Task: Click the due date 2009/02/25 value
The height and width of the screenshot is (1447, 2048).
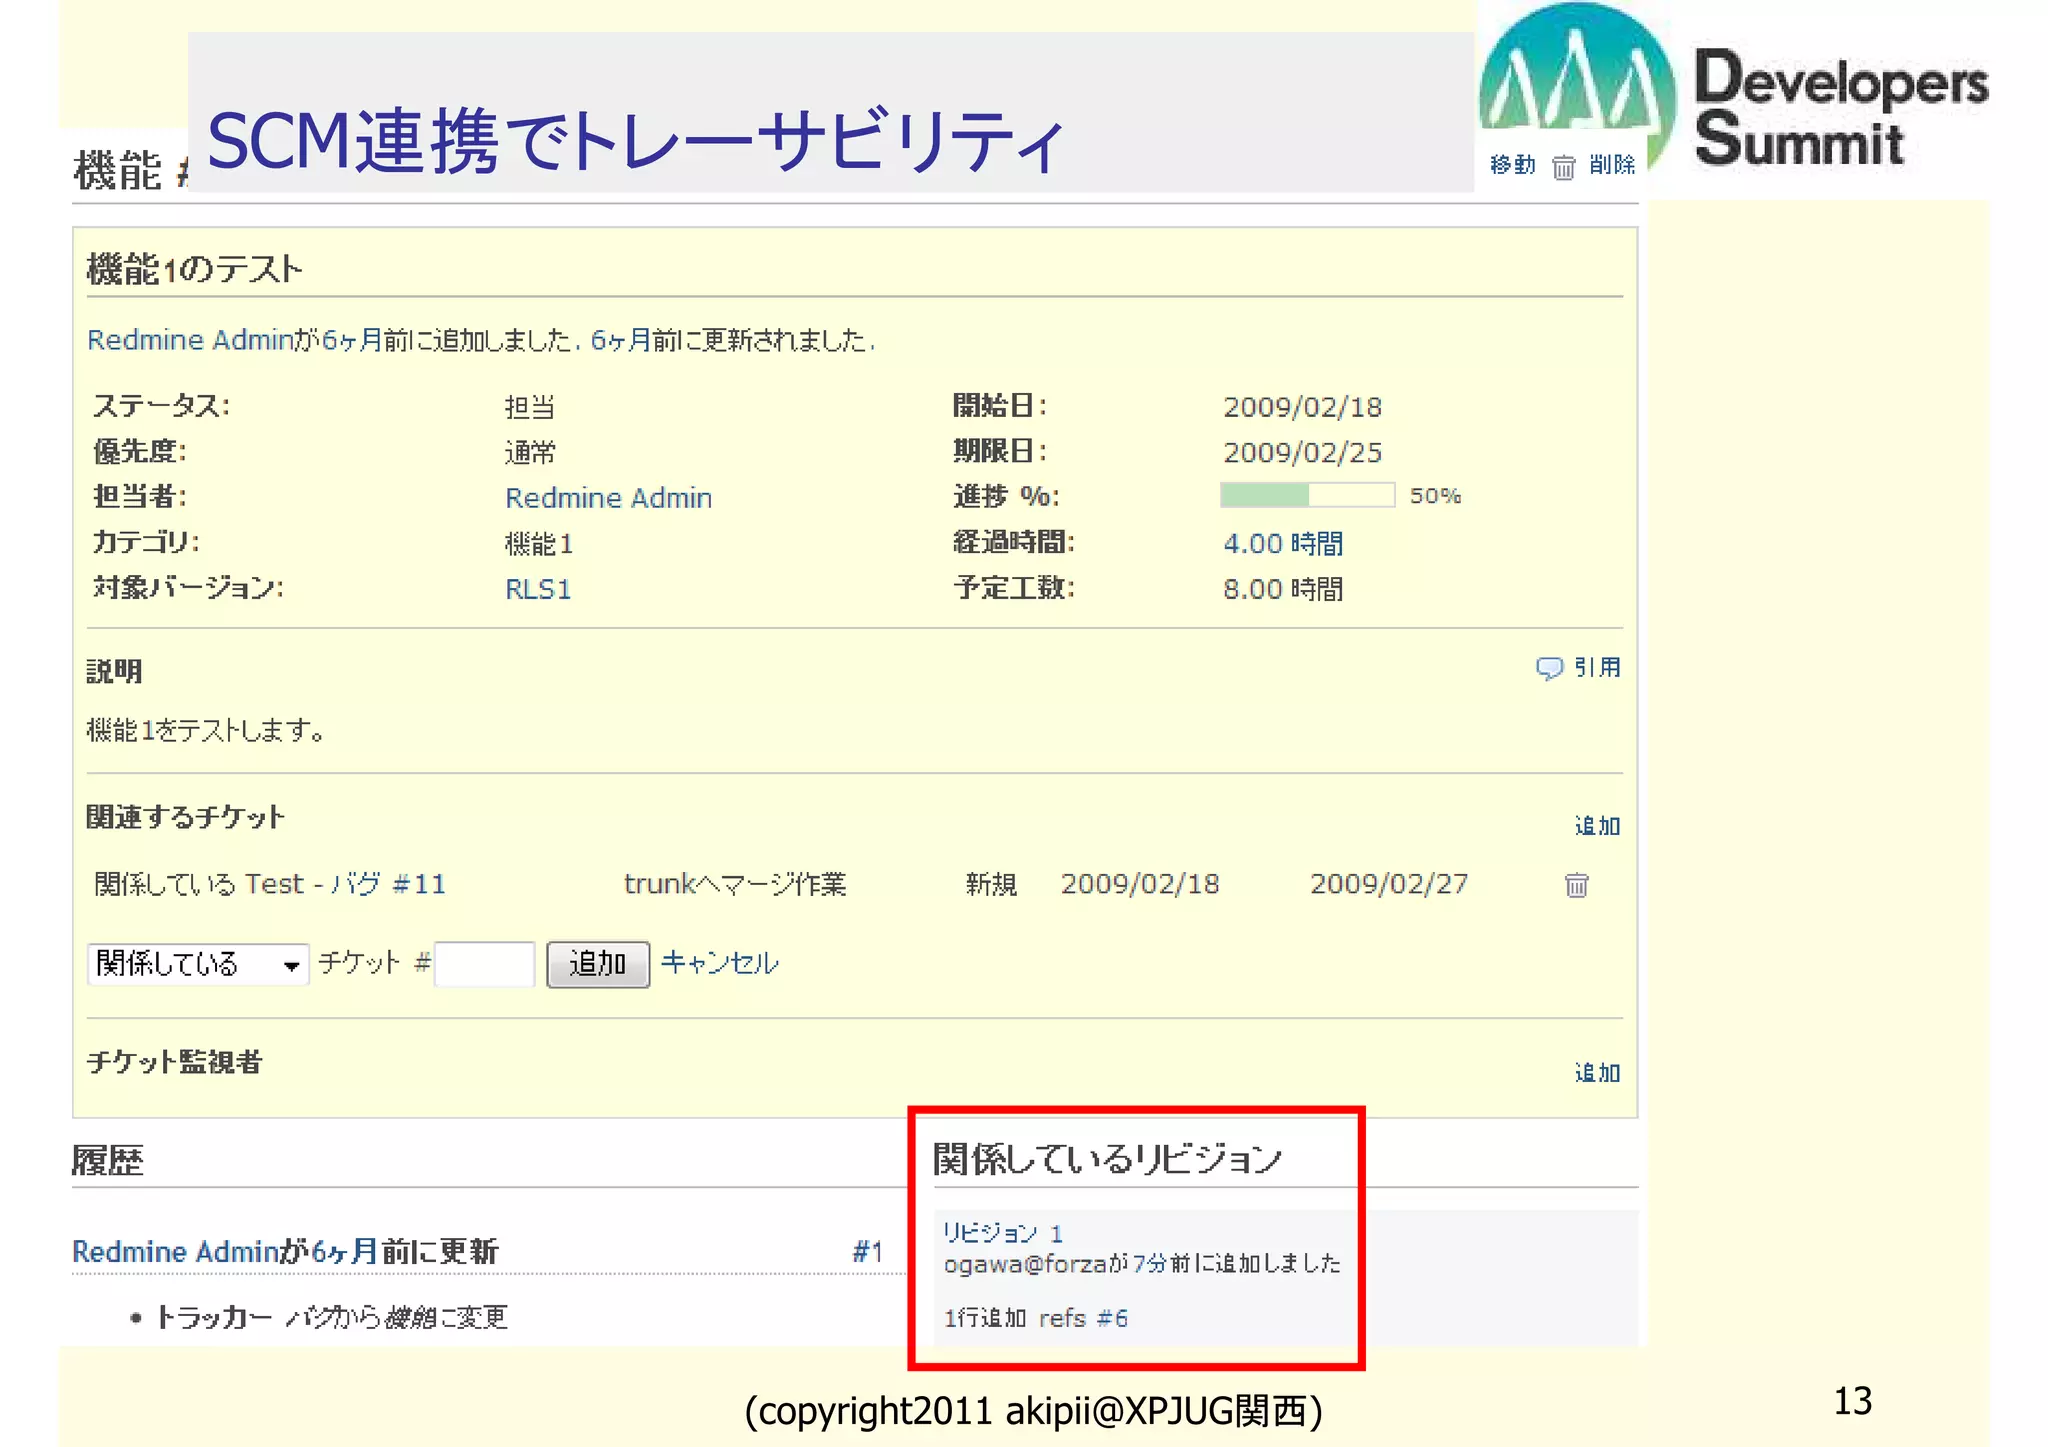Action: [x=1302, y=452]
